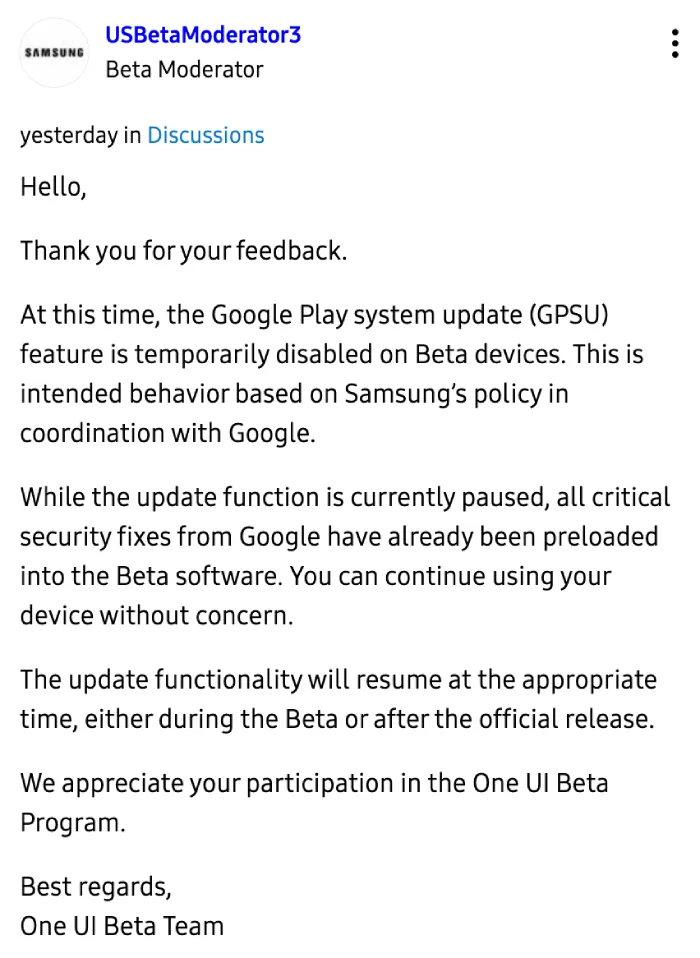
Task: Click the 'One UI Beta Team' signature
Action: (122, 926)
